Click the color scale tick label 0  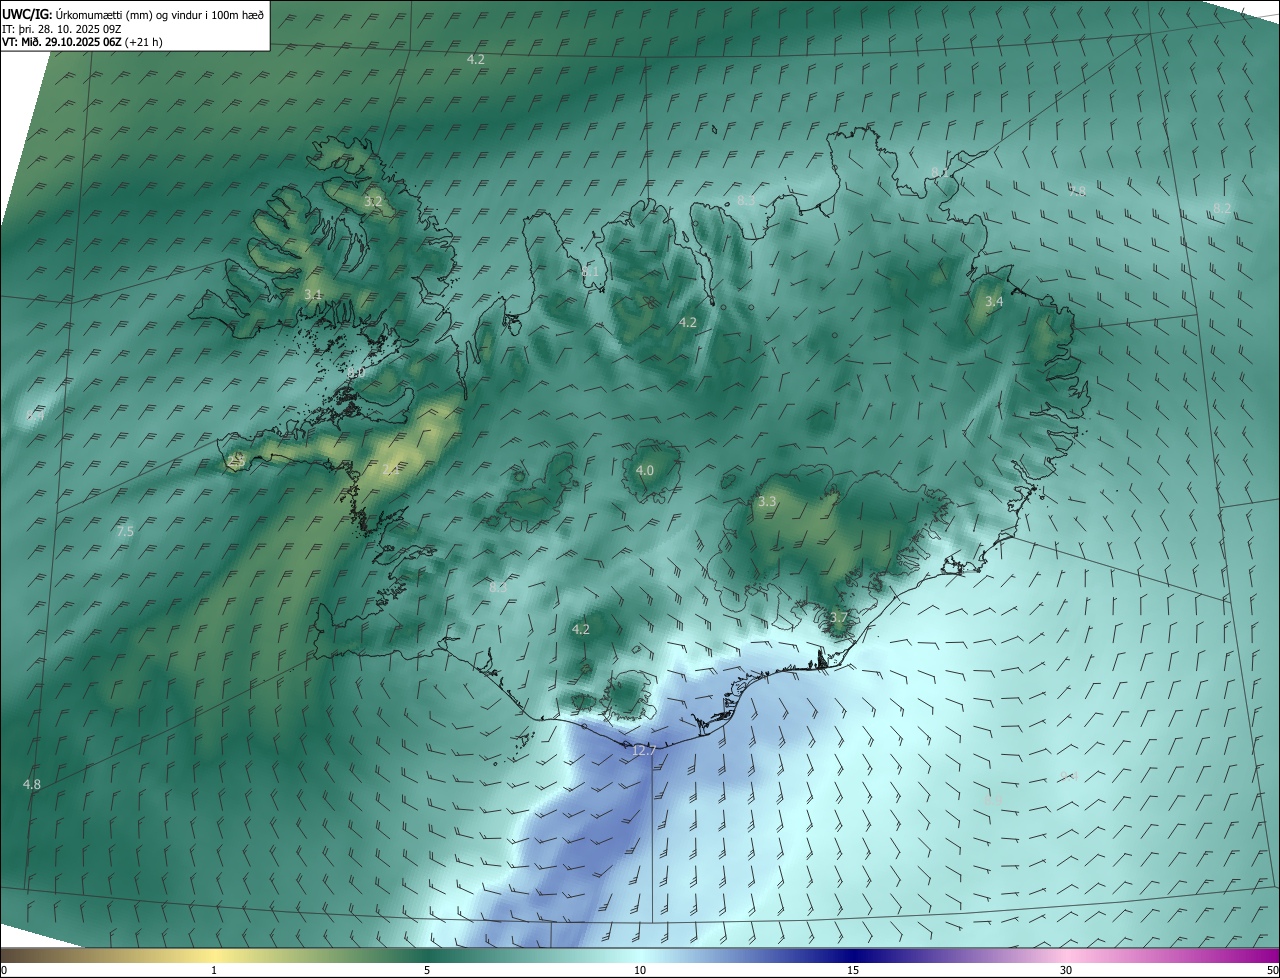tap(3, 970)
